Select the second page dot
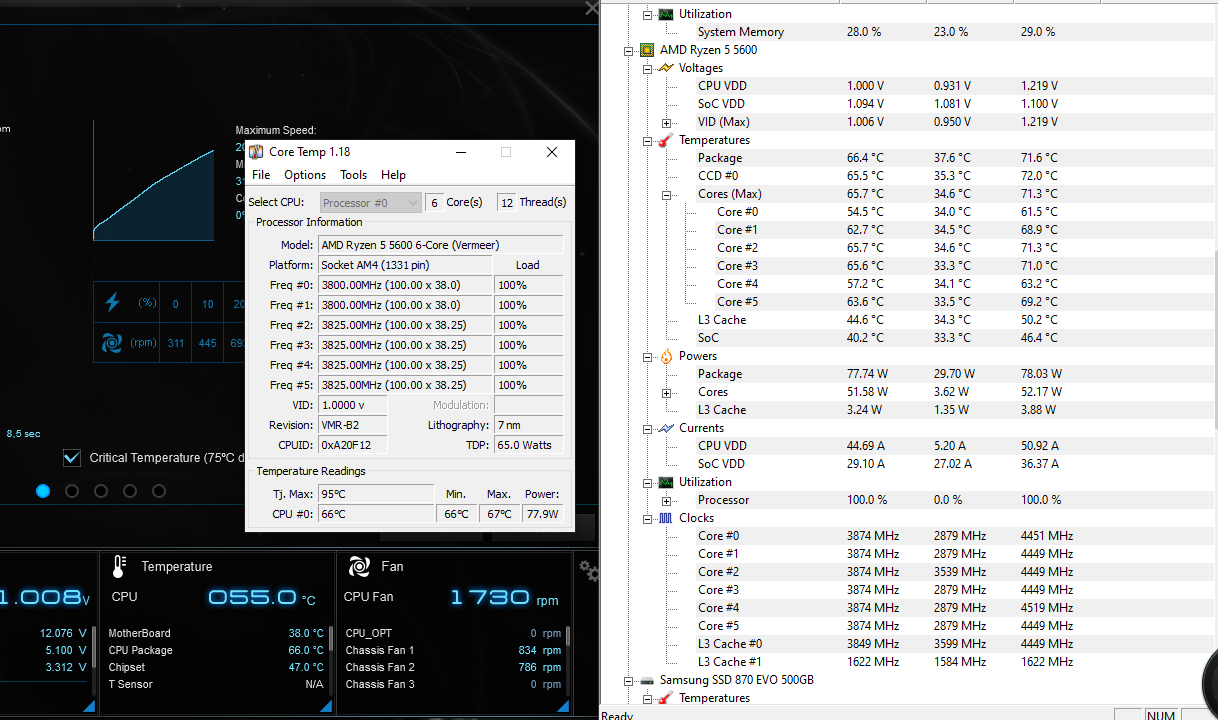This screenshot has width=1218, height=720. [x=72, y=491]
